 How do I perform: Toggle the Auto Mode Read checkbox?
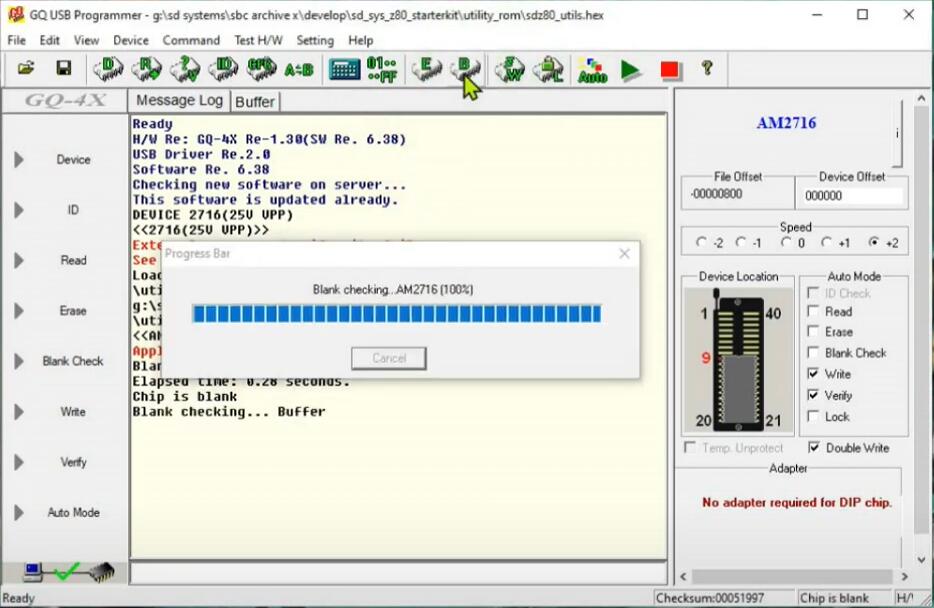tap(813, 311)
